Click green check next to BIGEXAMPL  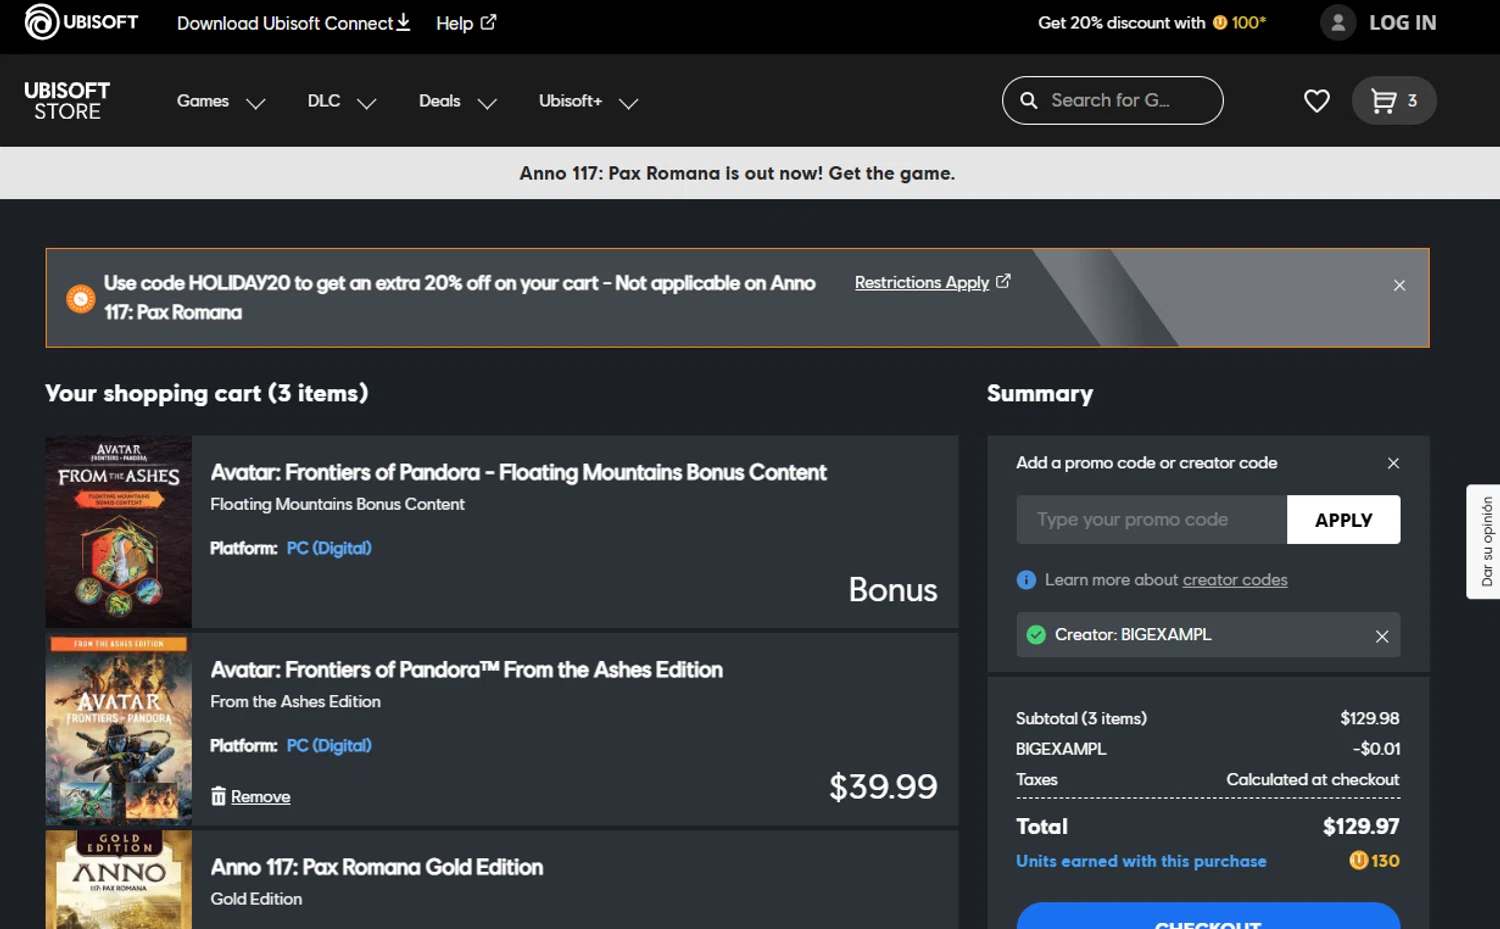coord(1036,635)
